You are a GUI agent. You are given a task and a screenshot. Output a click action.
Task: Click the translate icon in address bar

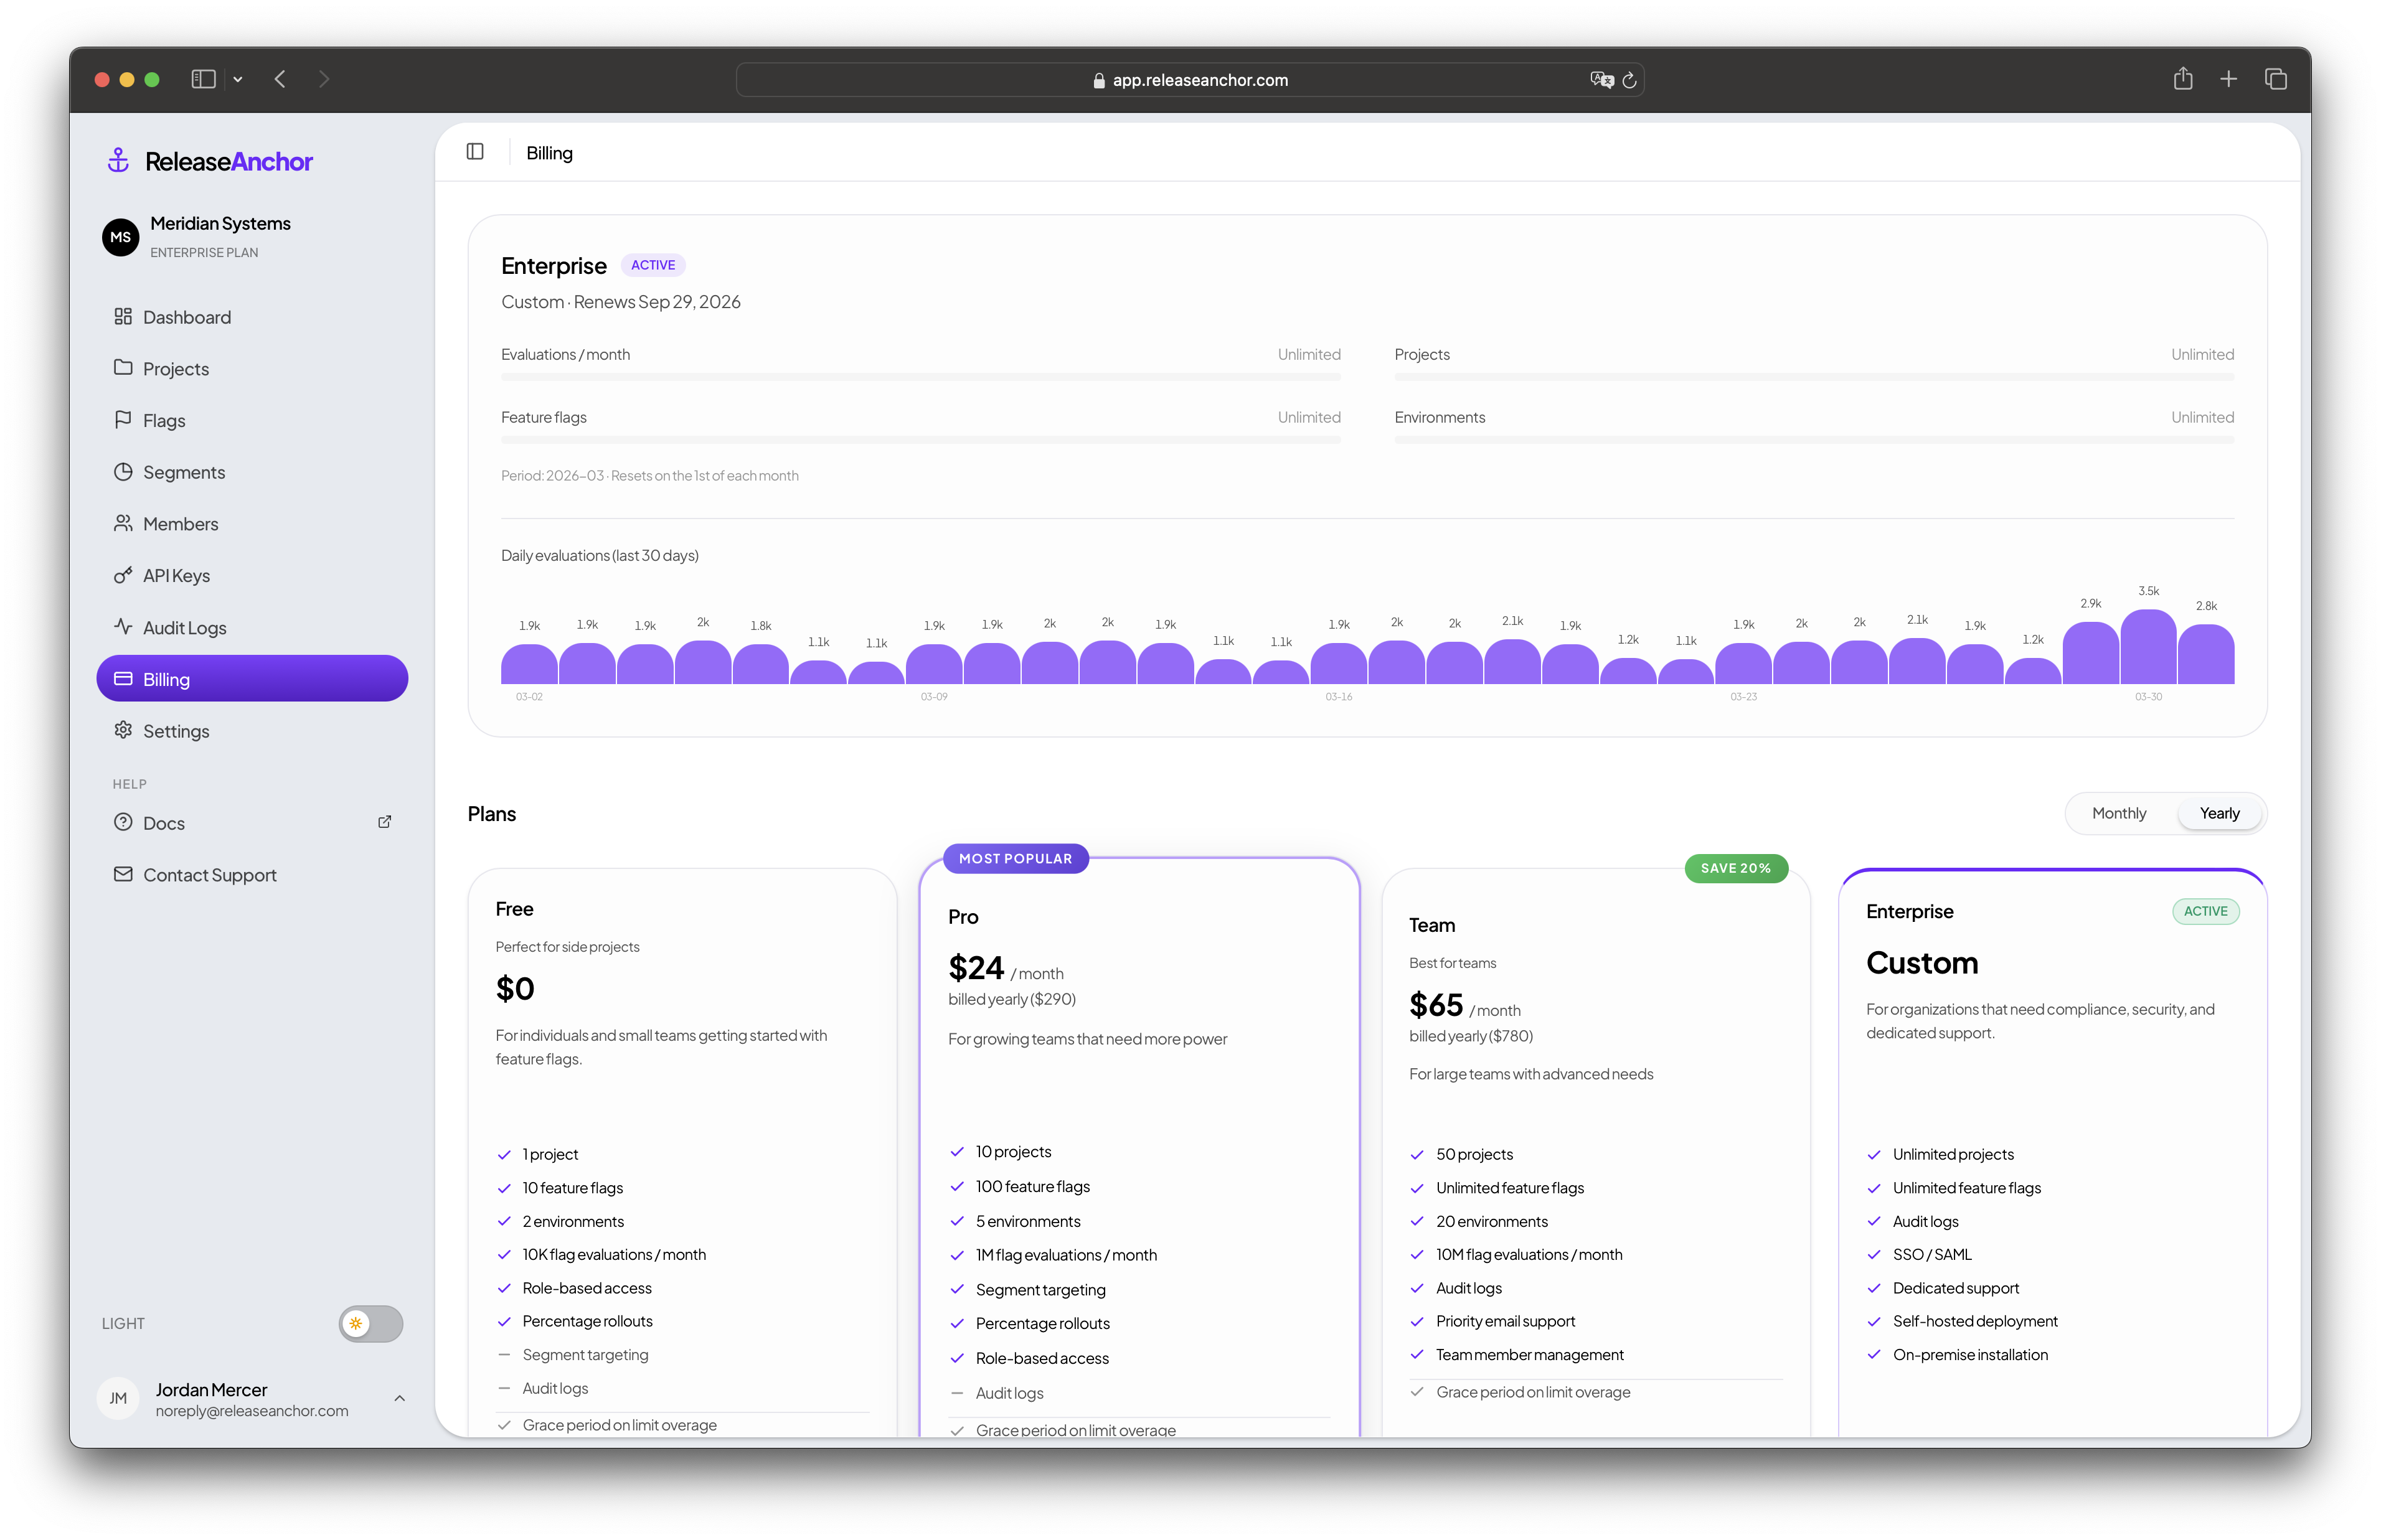pyautogui.click(x=1601, y=80)
